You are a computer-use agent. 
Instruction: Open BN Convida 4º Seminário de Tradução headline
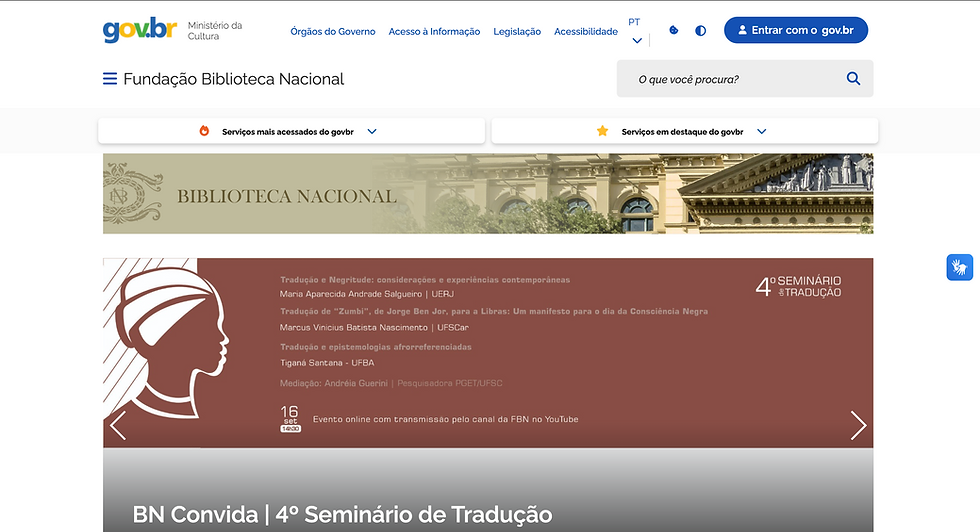342,514
